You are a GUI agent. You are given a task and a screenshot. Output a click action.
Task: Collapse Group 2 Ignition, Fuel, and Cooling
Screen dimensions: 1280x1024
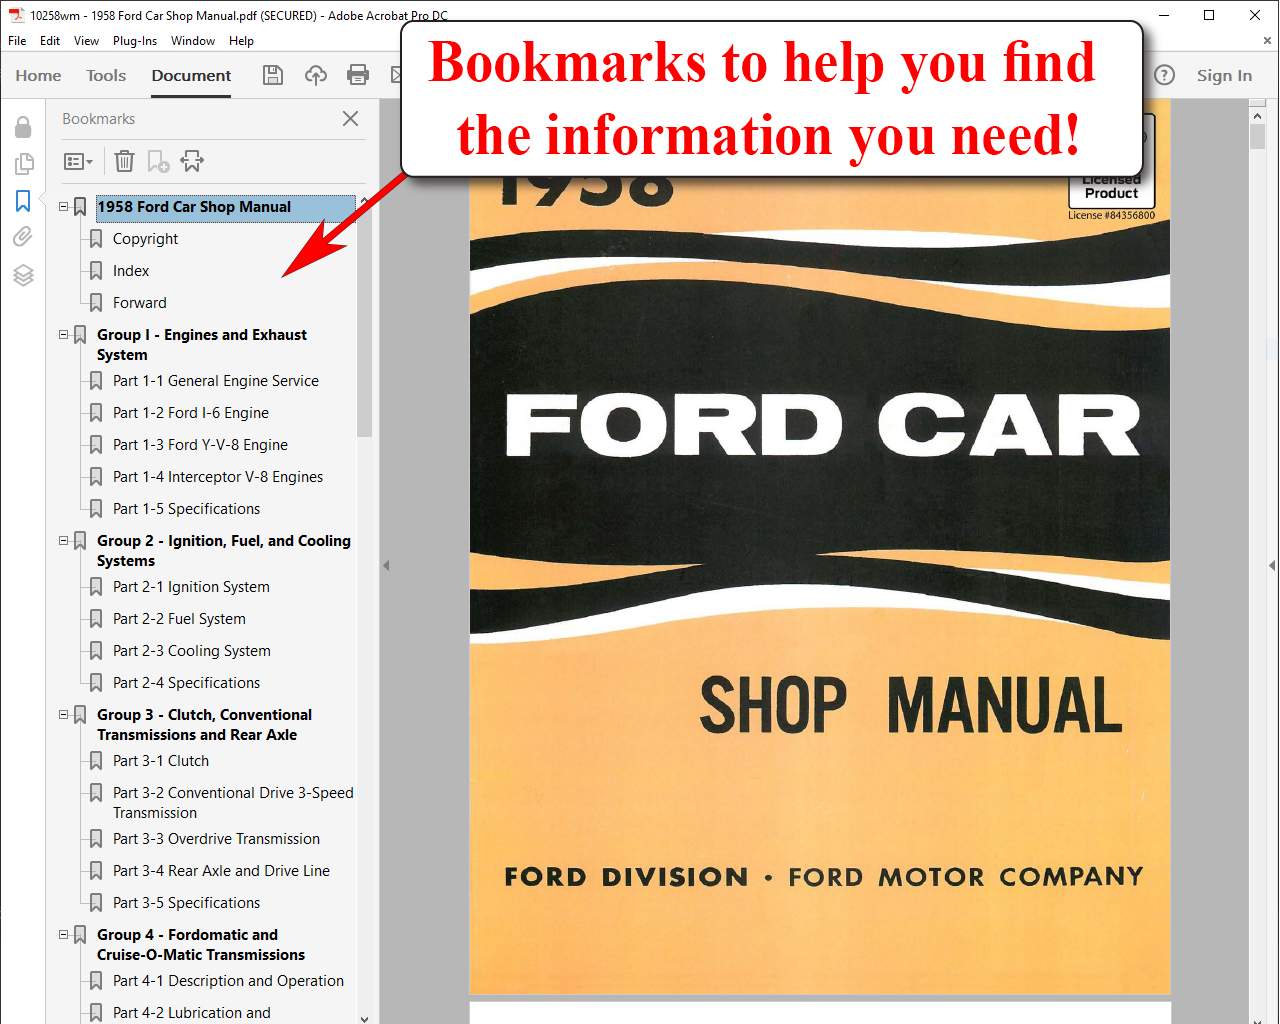click(64, 541)
